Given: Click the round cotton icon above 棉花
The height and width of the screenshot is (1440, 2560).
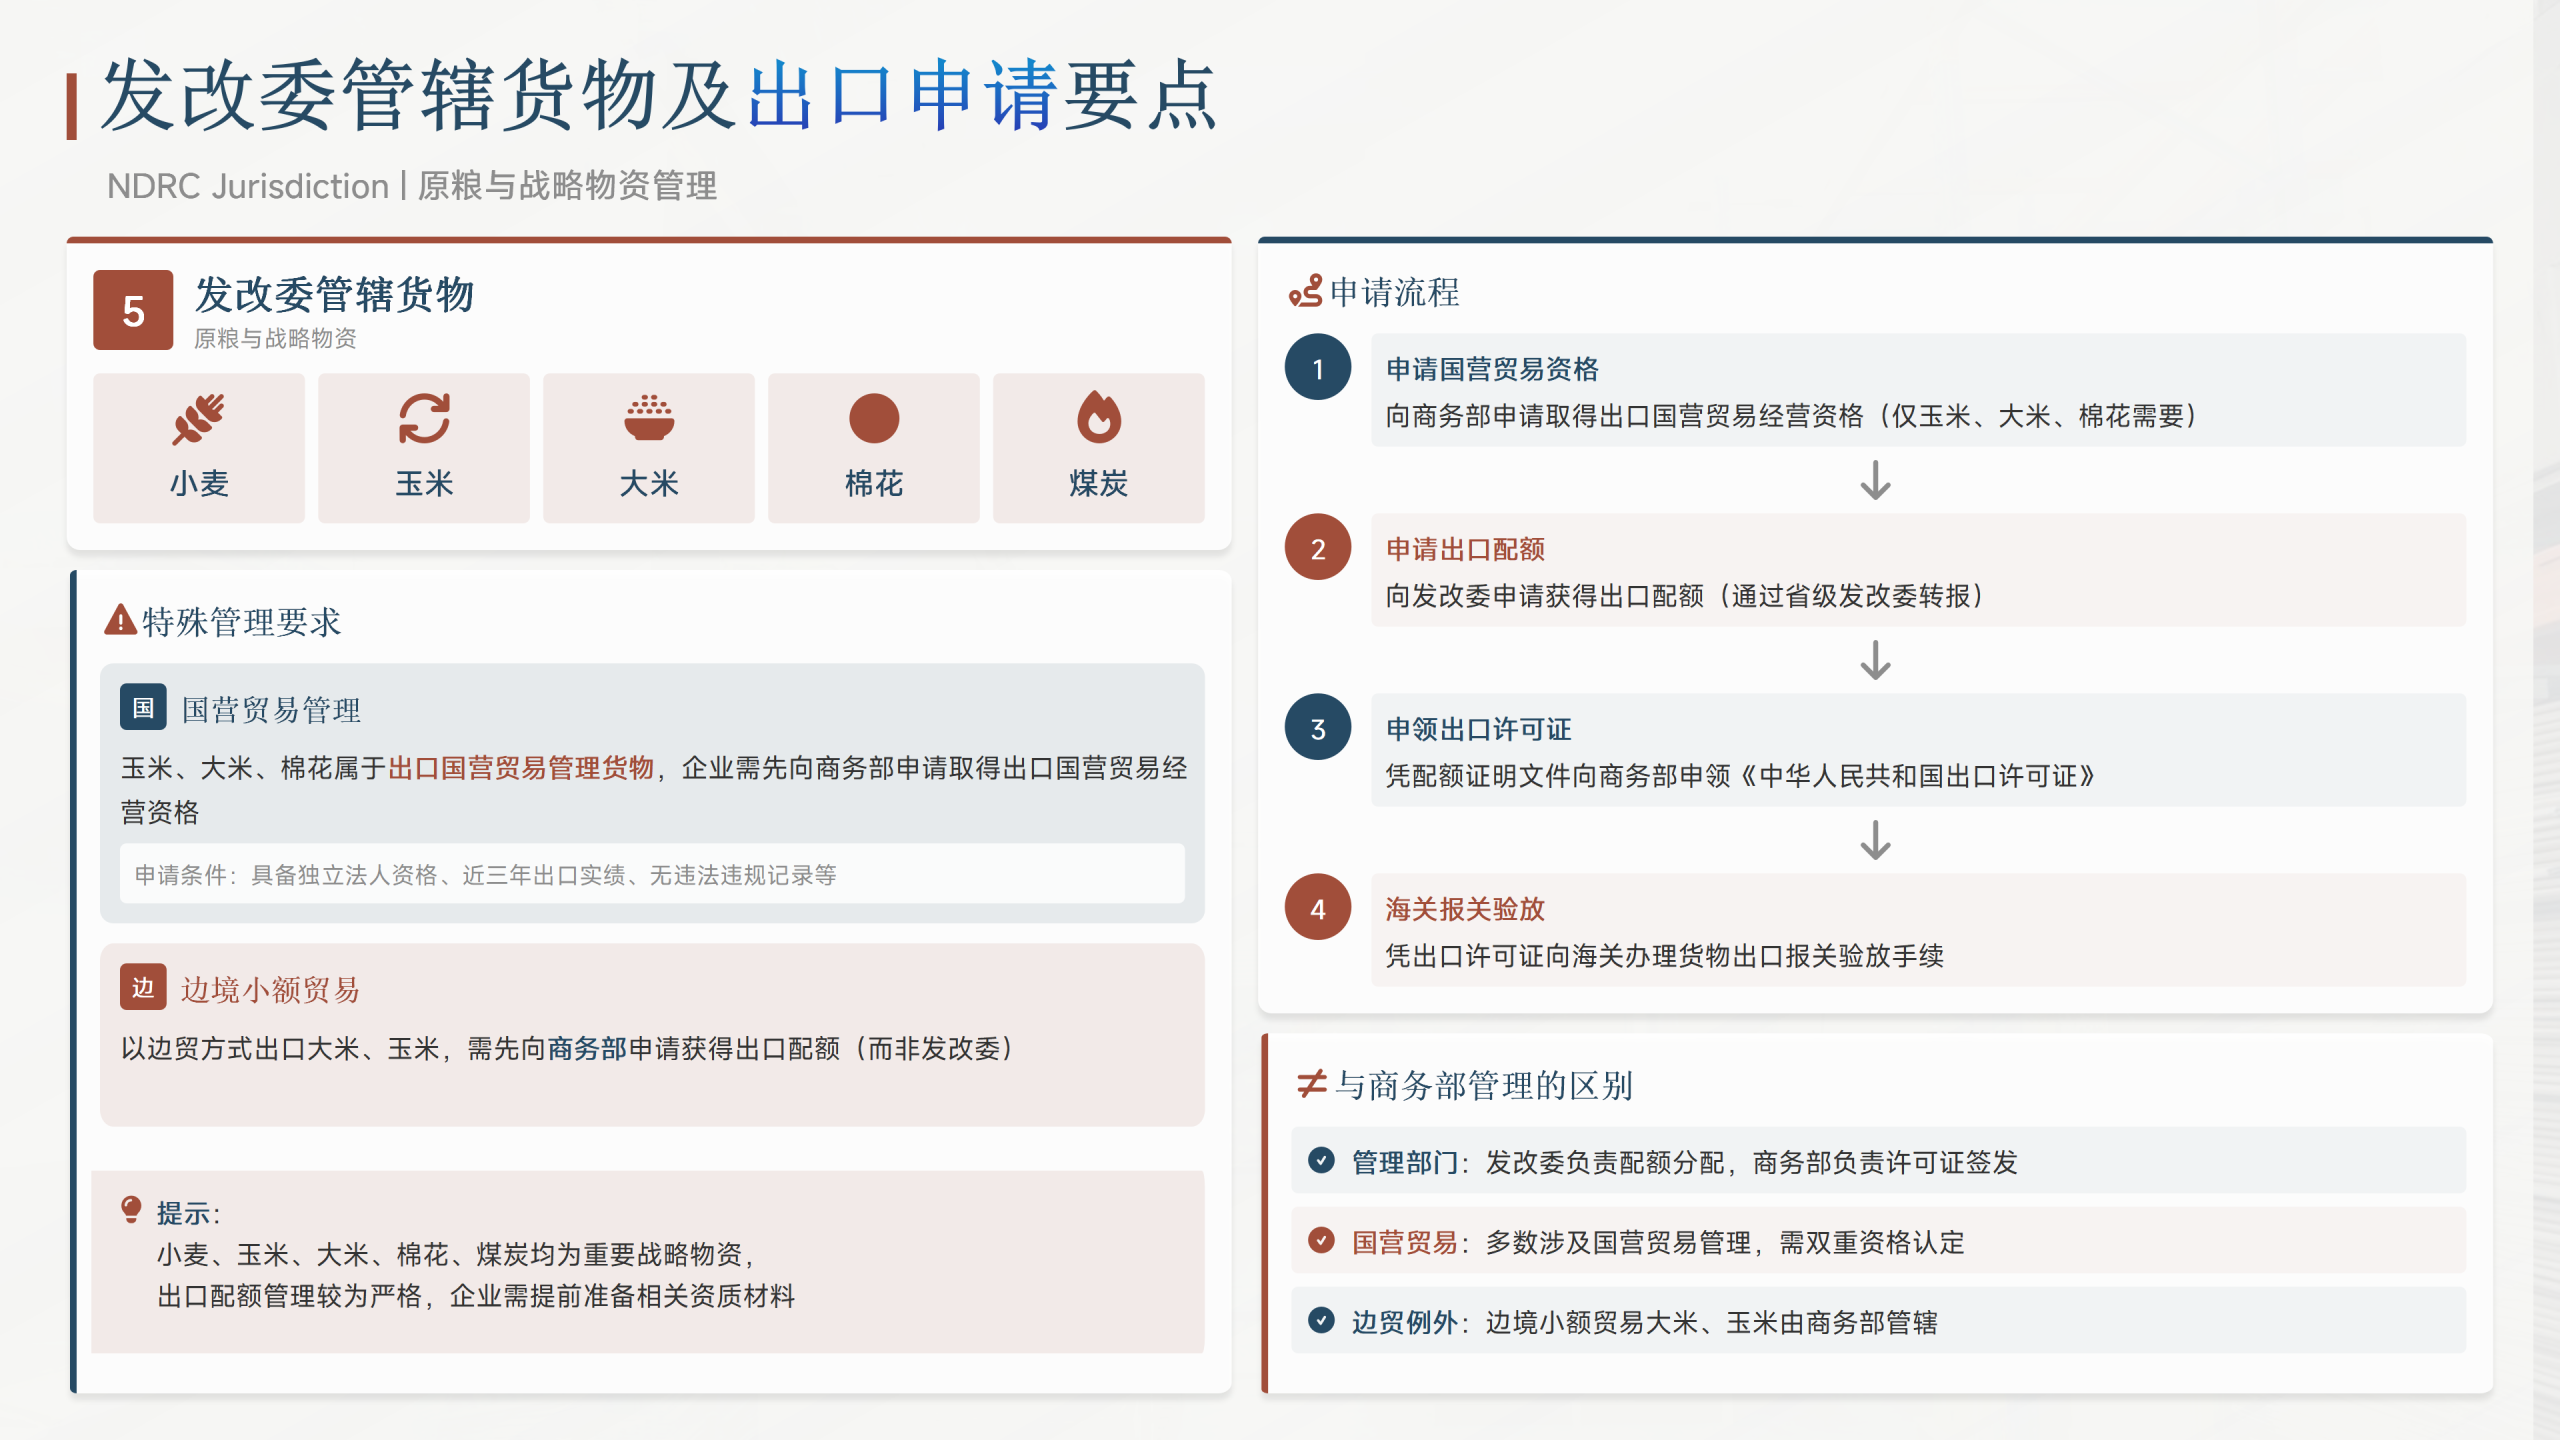Looking at the screenshot, I should (873, 419).
